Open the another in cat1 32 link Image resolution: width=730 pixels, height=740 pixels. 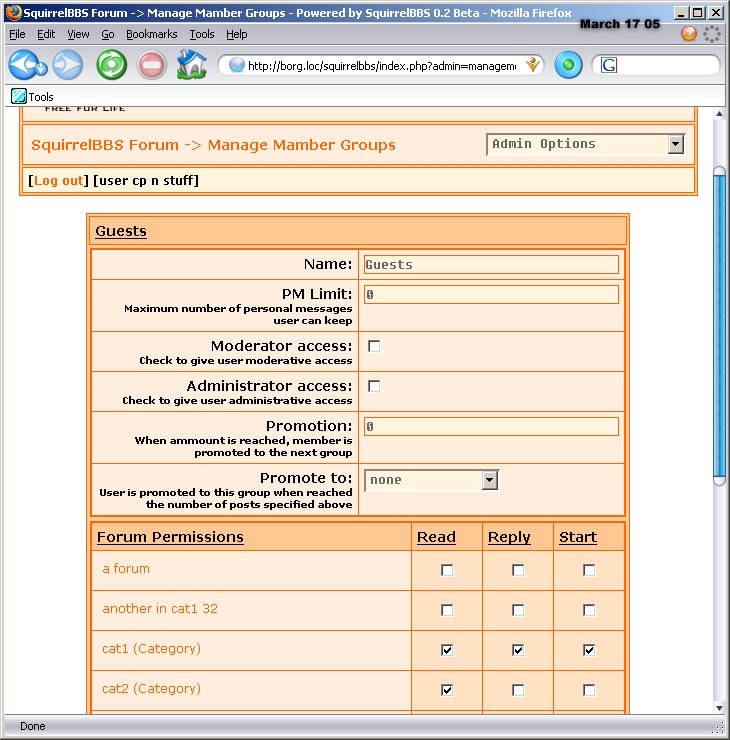pos(160,609)
